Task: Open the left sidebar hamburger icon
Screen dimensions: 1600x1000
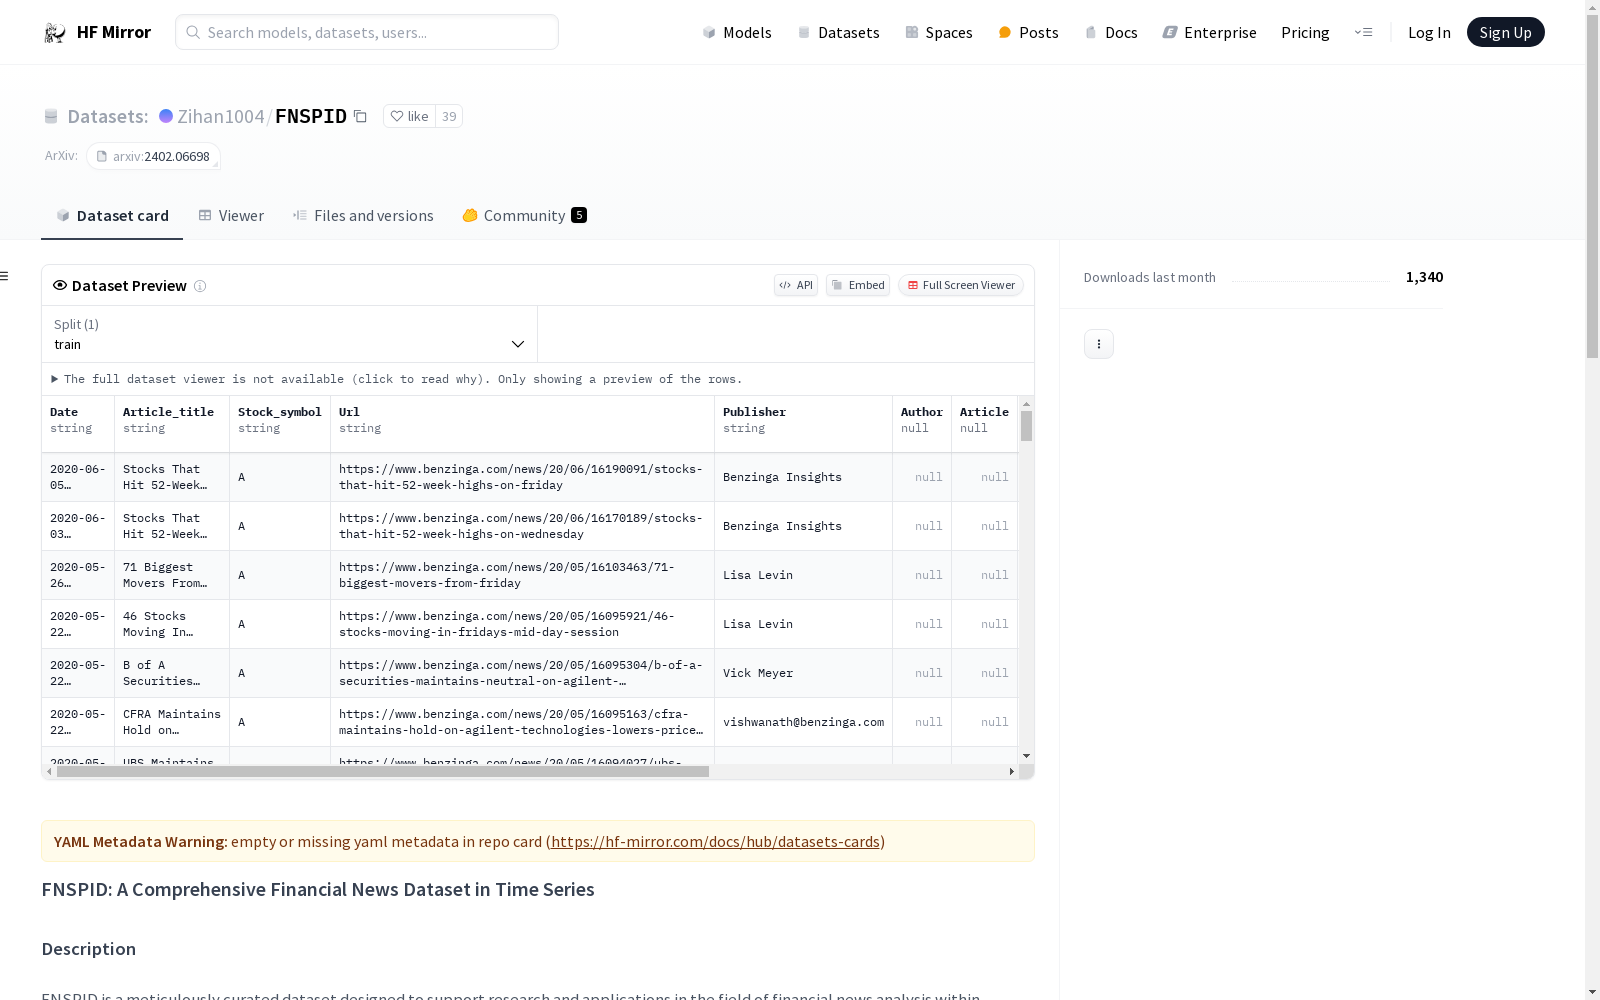Action: 5,276
